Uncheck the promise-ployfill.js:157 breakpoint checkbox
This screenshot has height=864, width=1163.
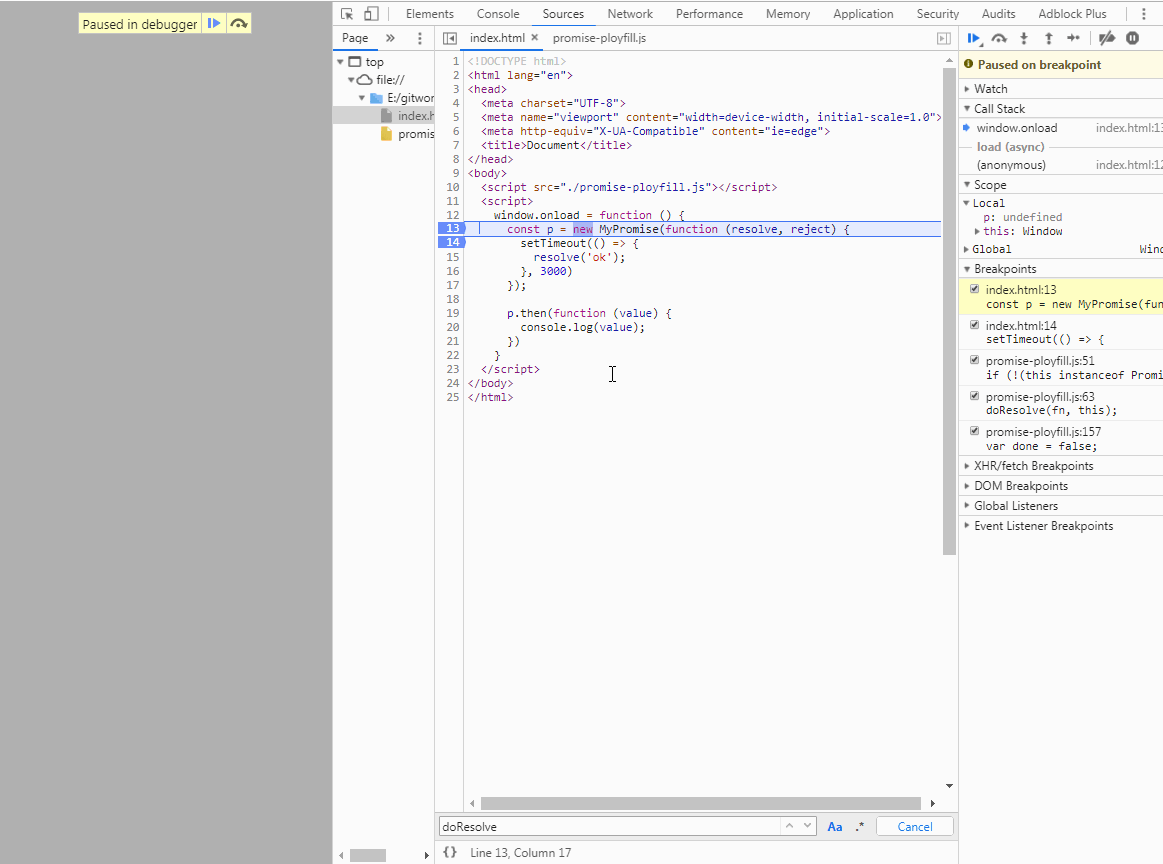975,431
